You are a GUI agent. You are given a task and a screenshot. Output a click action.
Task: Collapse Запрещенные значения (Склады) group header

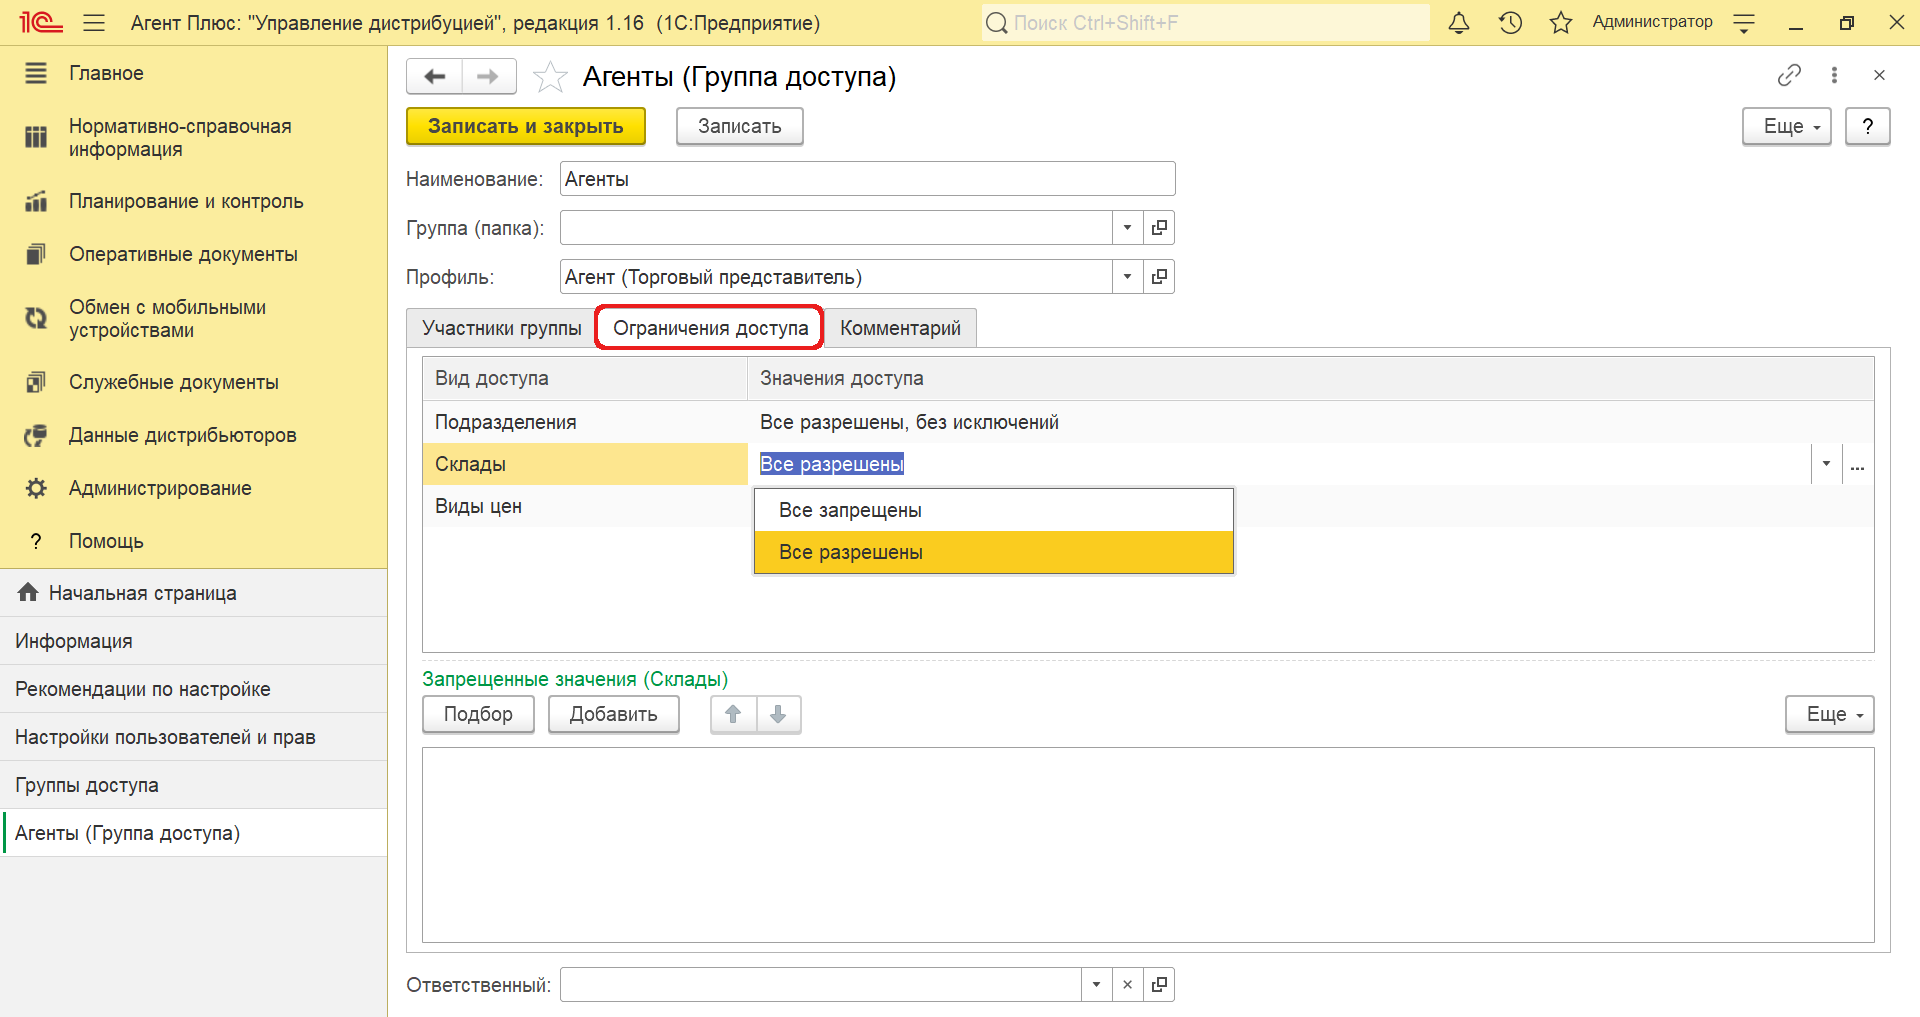[575, 679]
